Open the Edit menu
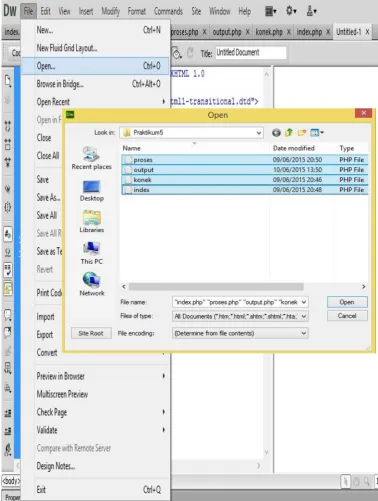378x501 pixels. click(x=45, y=11)
